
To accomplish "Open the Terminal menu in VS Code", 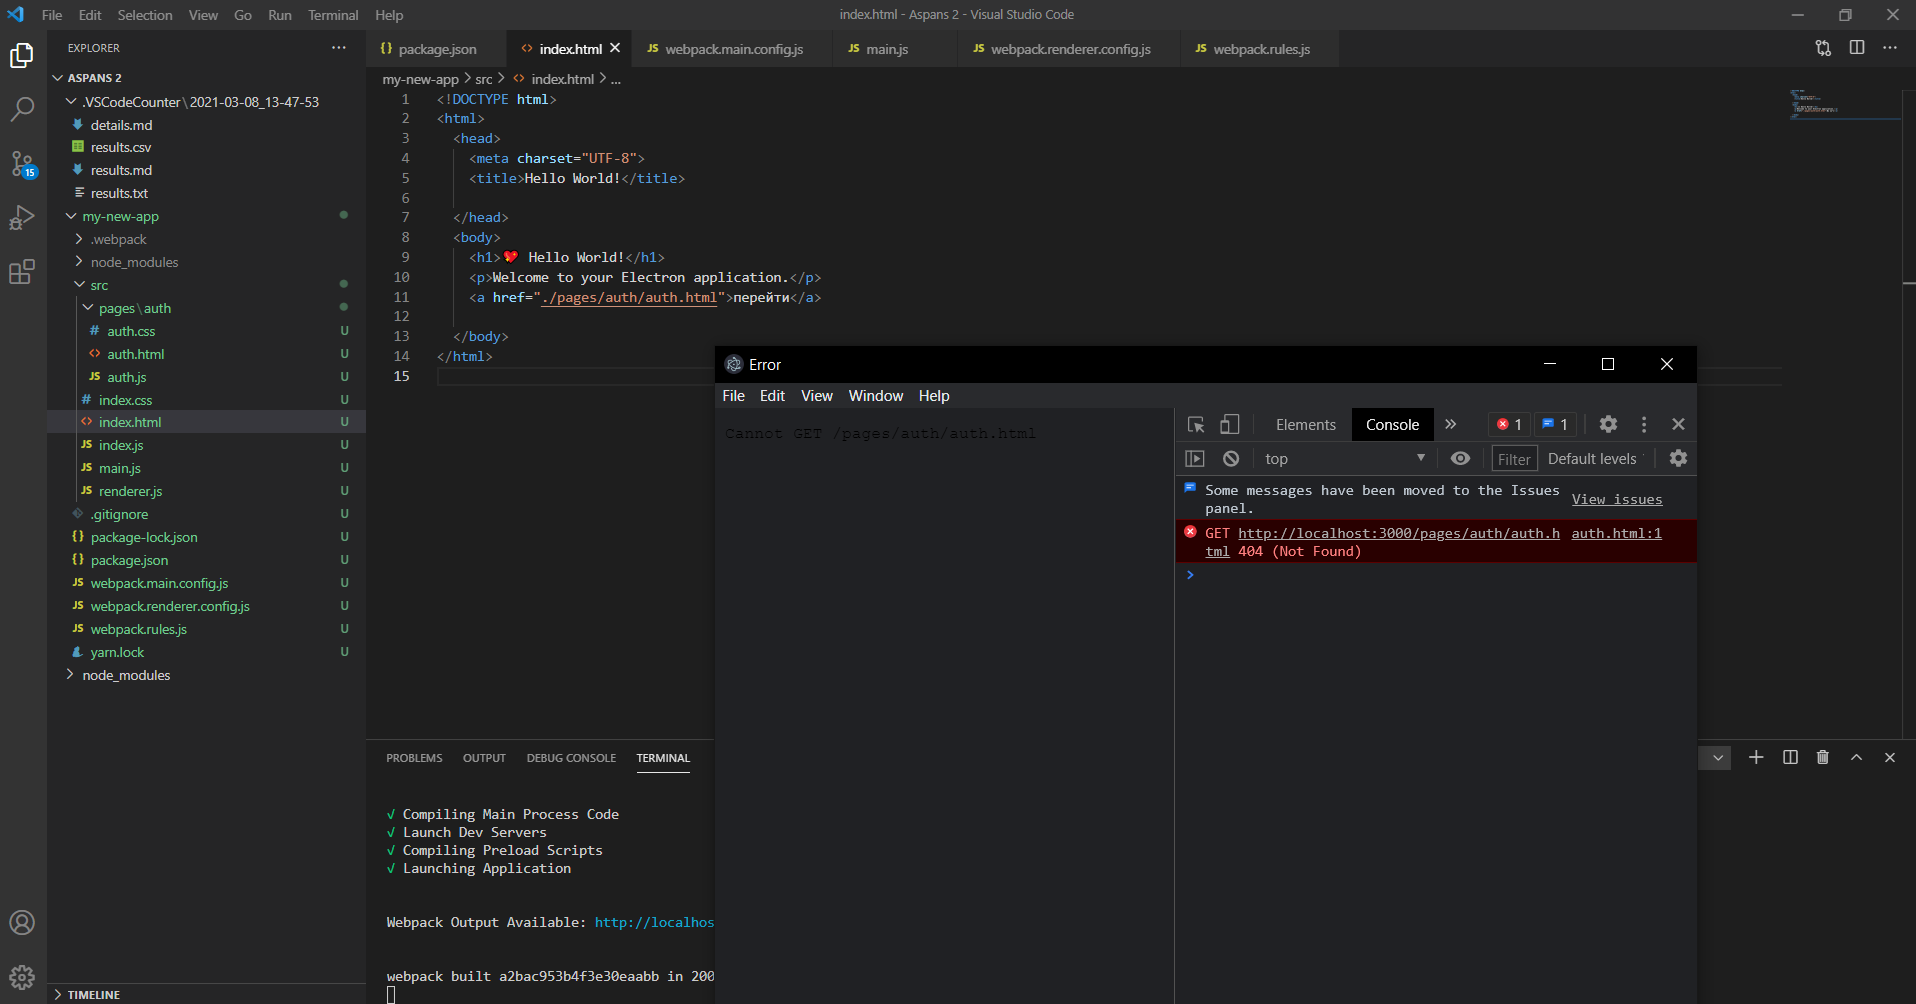I will click(x=332, y=15).
